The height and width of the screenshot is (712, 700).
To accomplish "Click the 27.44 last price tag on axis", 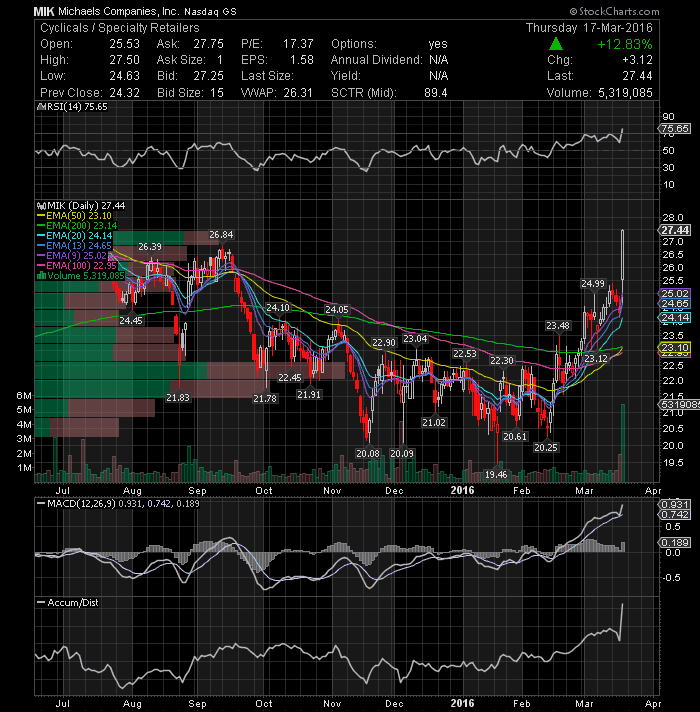I will pos(675,230).
